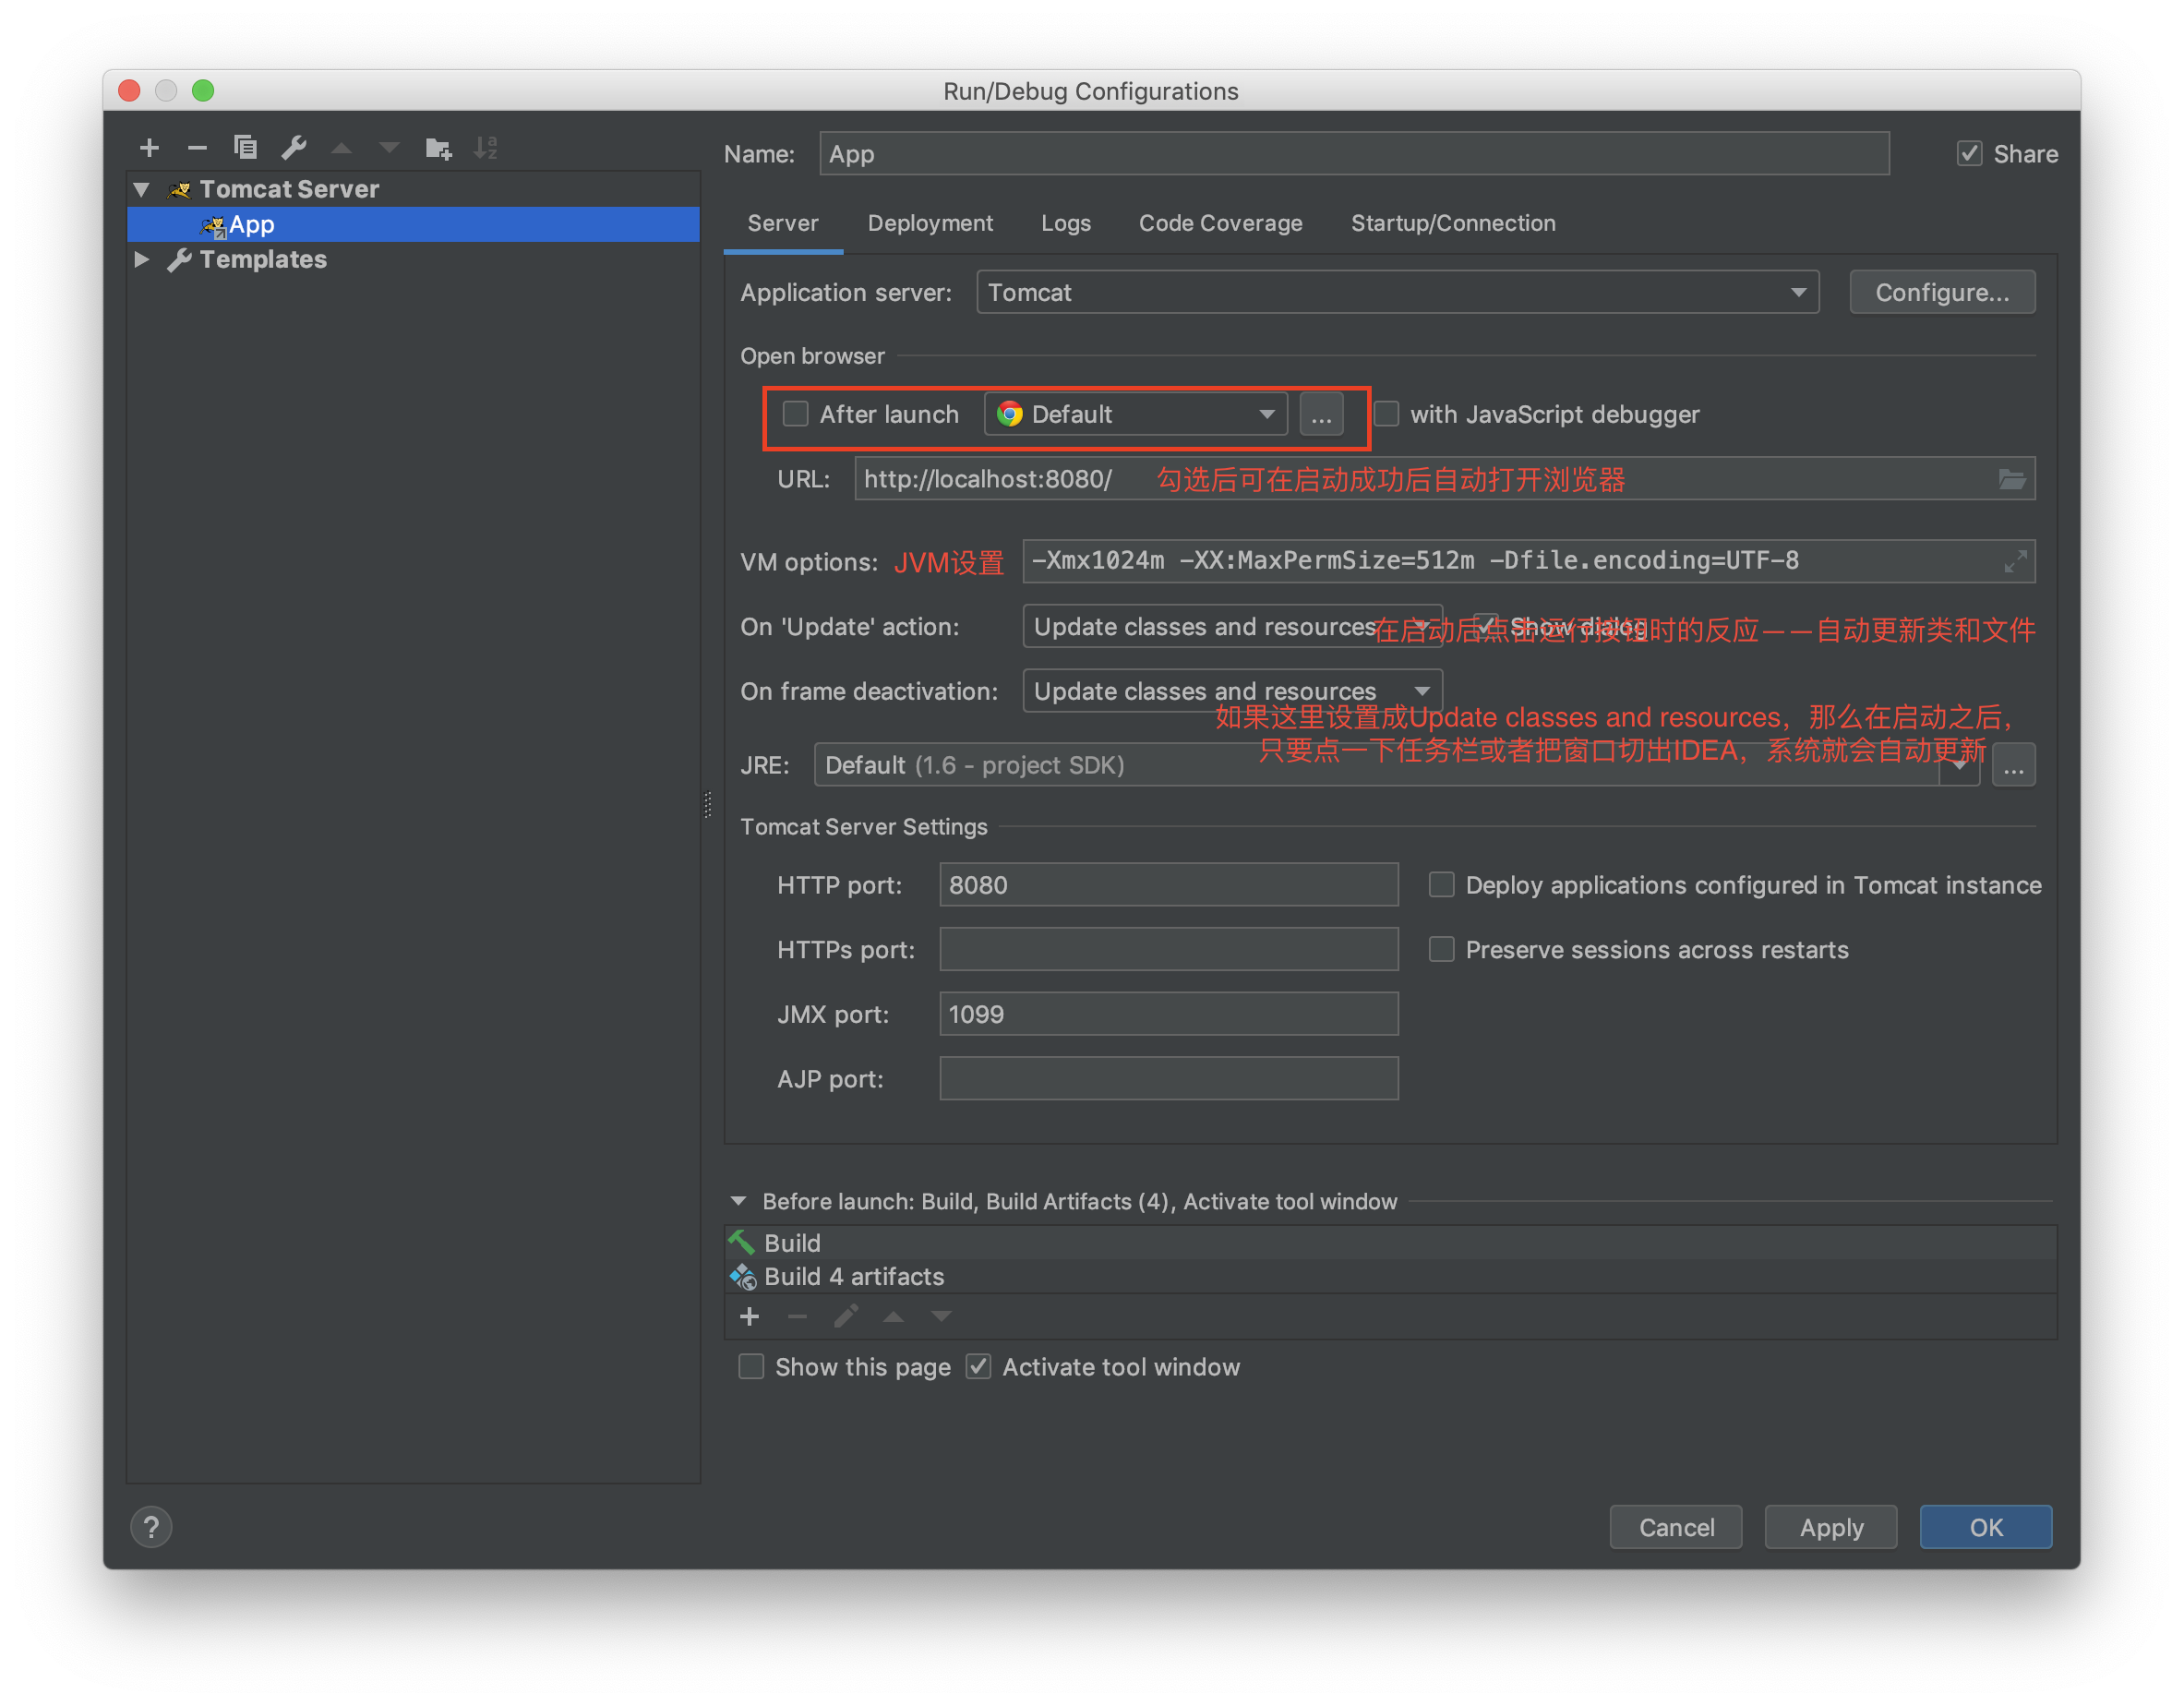The width and height of the screenshot is (2184, 1706).
Task: Switch to the Startup/Connection tab
Action: click(x=1450, y=223)
